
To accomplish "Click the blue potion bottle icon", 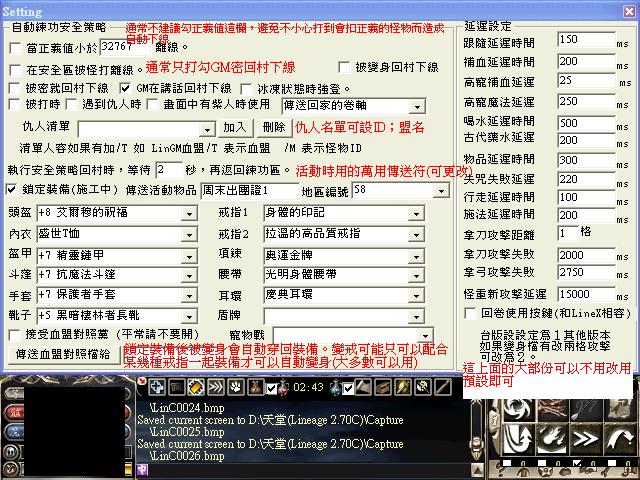I will pyautogui.click(x=335, y=387).
